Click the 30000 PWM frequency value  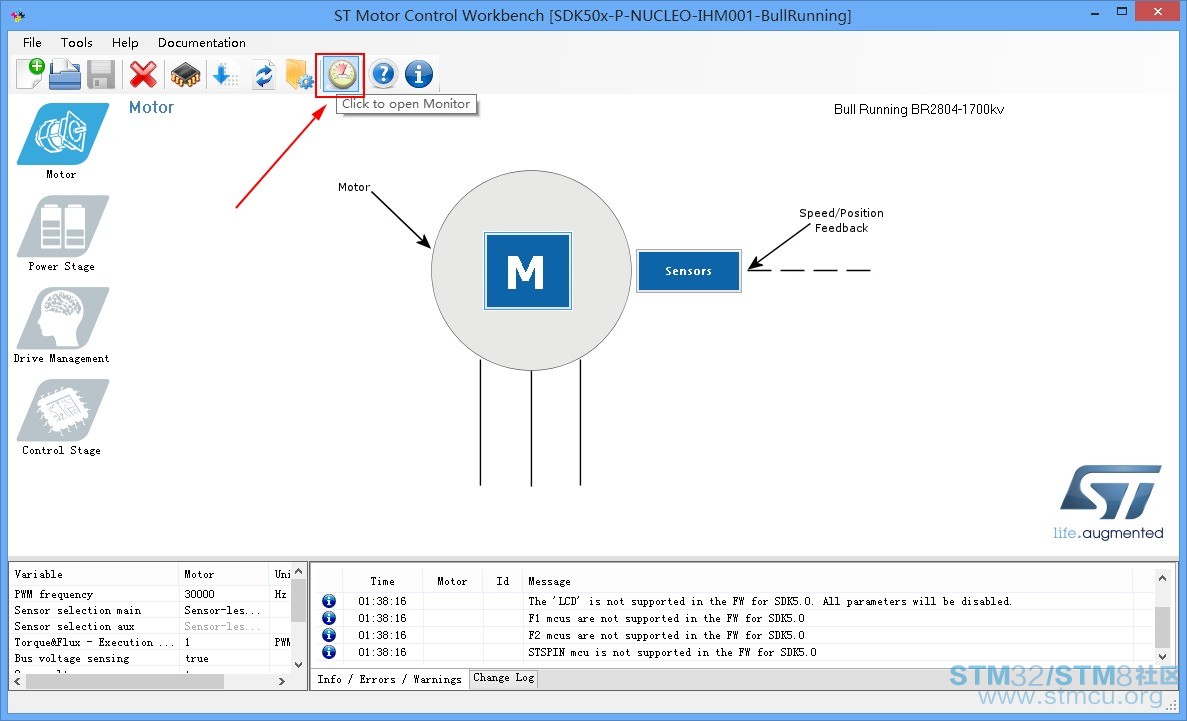199,594
